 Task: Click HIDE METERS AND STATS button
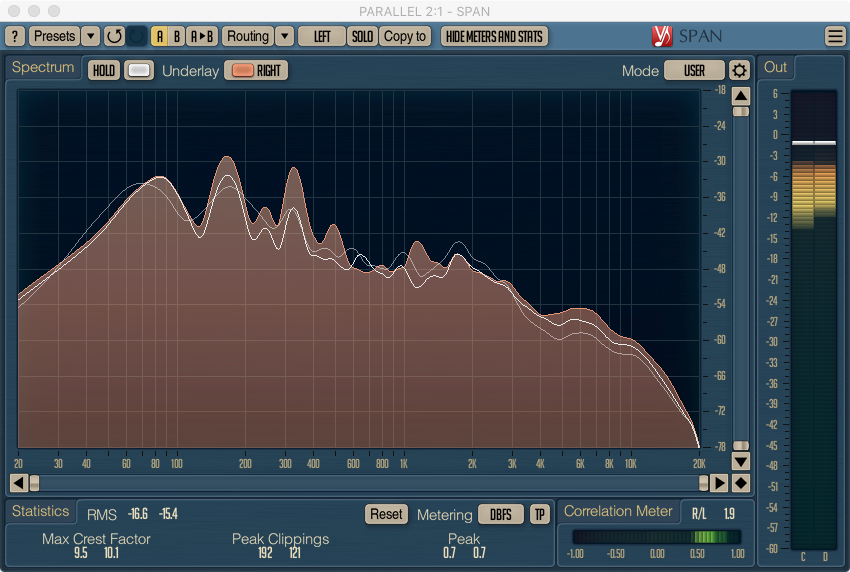(x=494, y=36)
